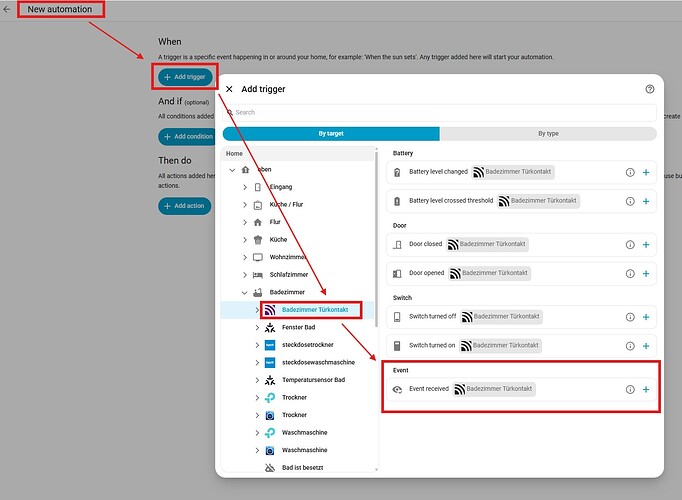
Task: Expand the Eingang area
Action: click(245, 187)
